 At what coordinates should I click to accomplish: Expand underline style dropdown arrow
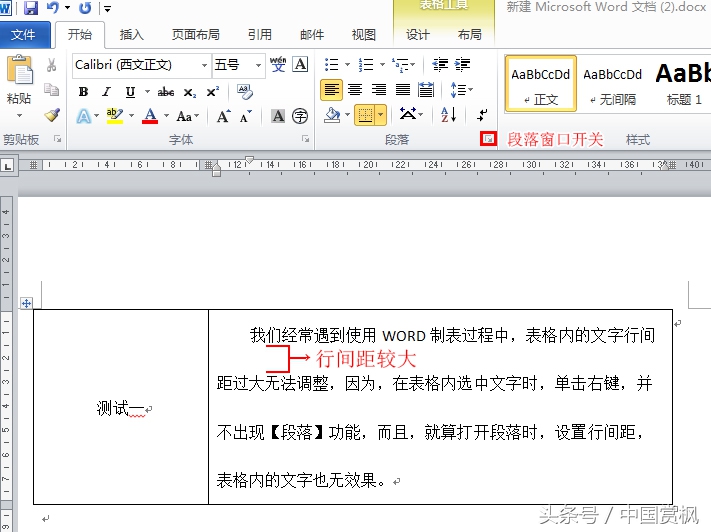147,92
